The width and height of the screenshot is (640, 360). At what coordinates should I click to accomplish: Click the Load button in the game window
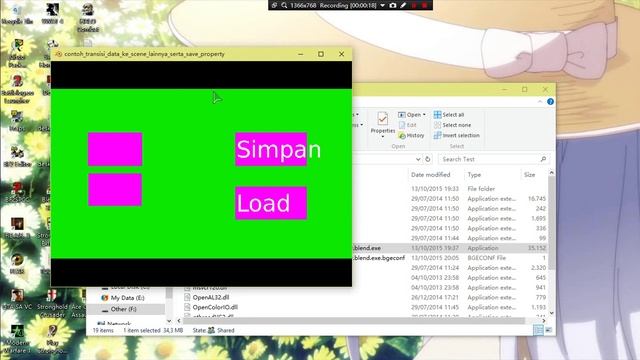(271, 203)
